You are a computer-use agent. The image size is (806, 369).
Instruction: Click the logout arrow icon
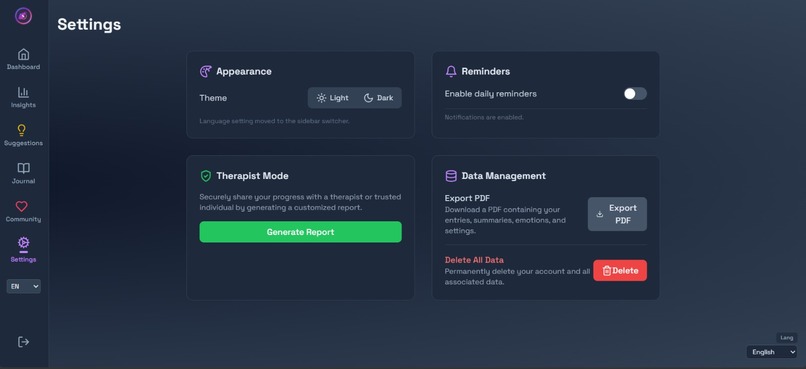[x=24, y=342]
